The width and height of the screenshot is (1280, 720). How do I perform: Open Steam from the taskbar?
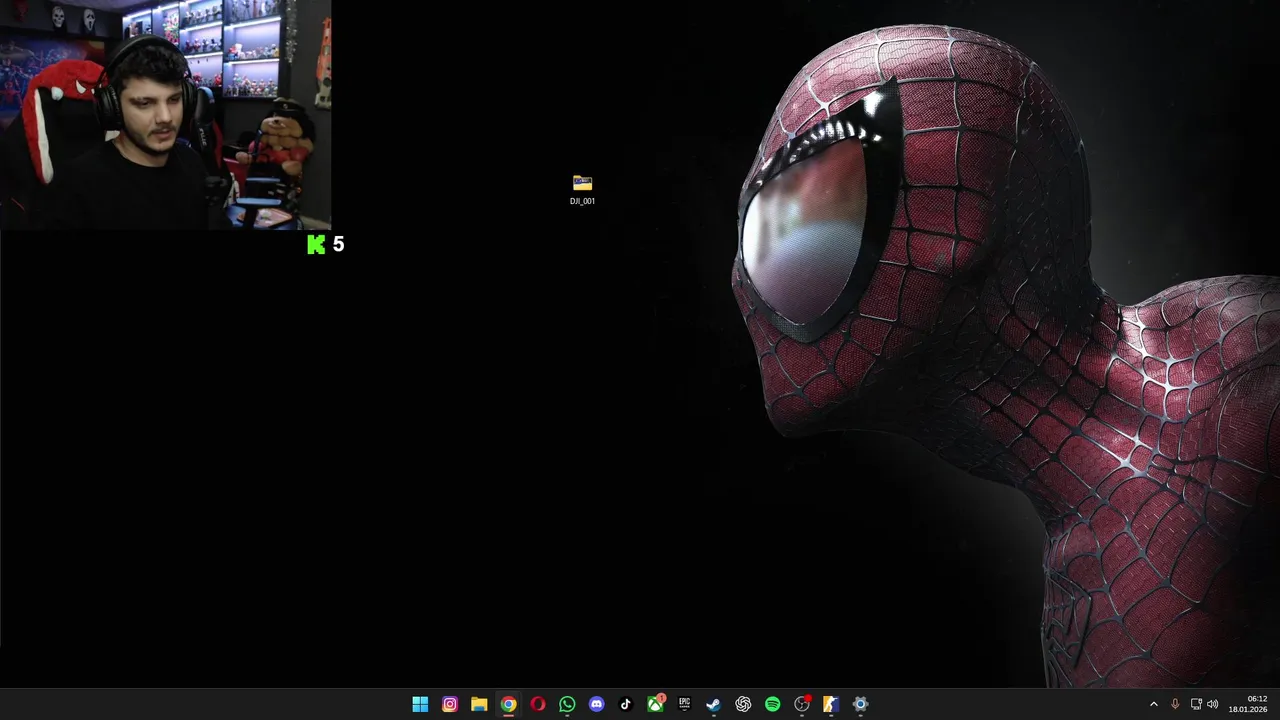pyautogui.click(x=713, y=704)
